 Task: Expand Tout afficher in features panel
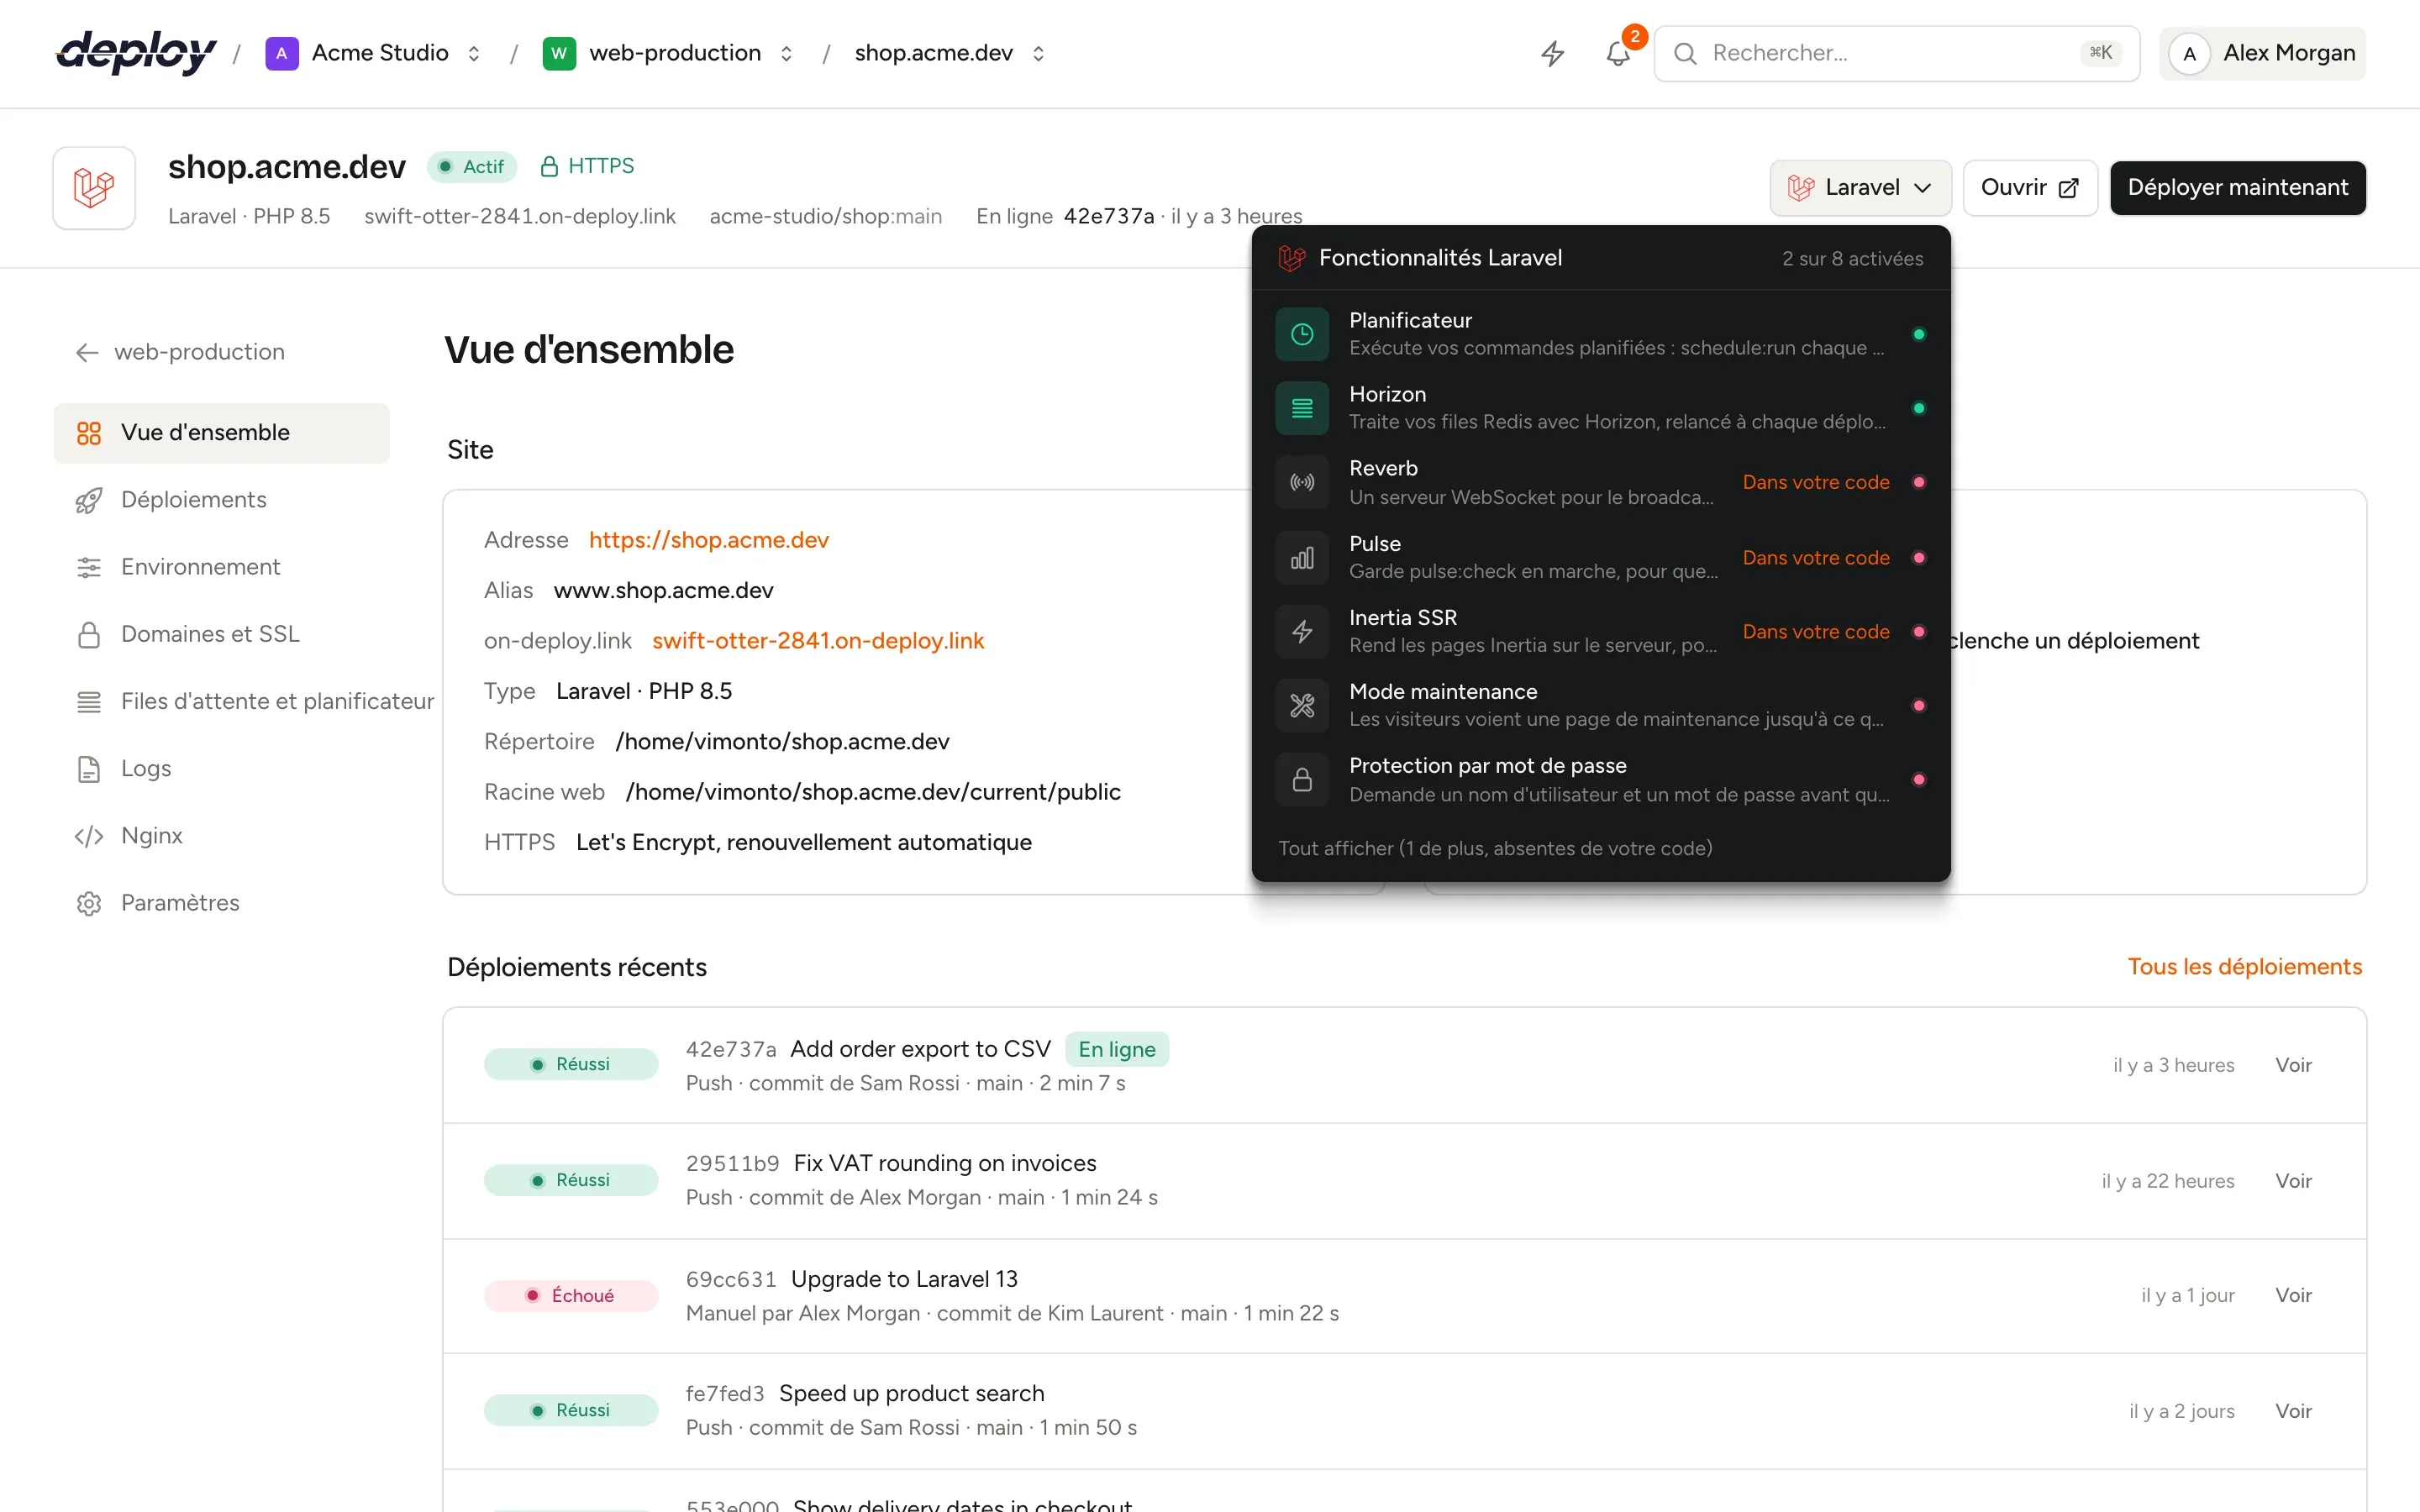(1495, 848)
